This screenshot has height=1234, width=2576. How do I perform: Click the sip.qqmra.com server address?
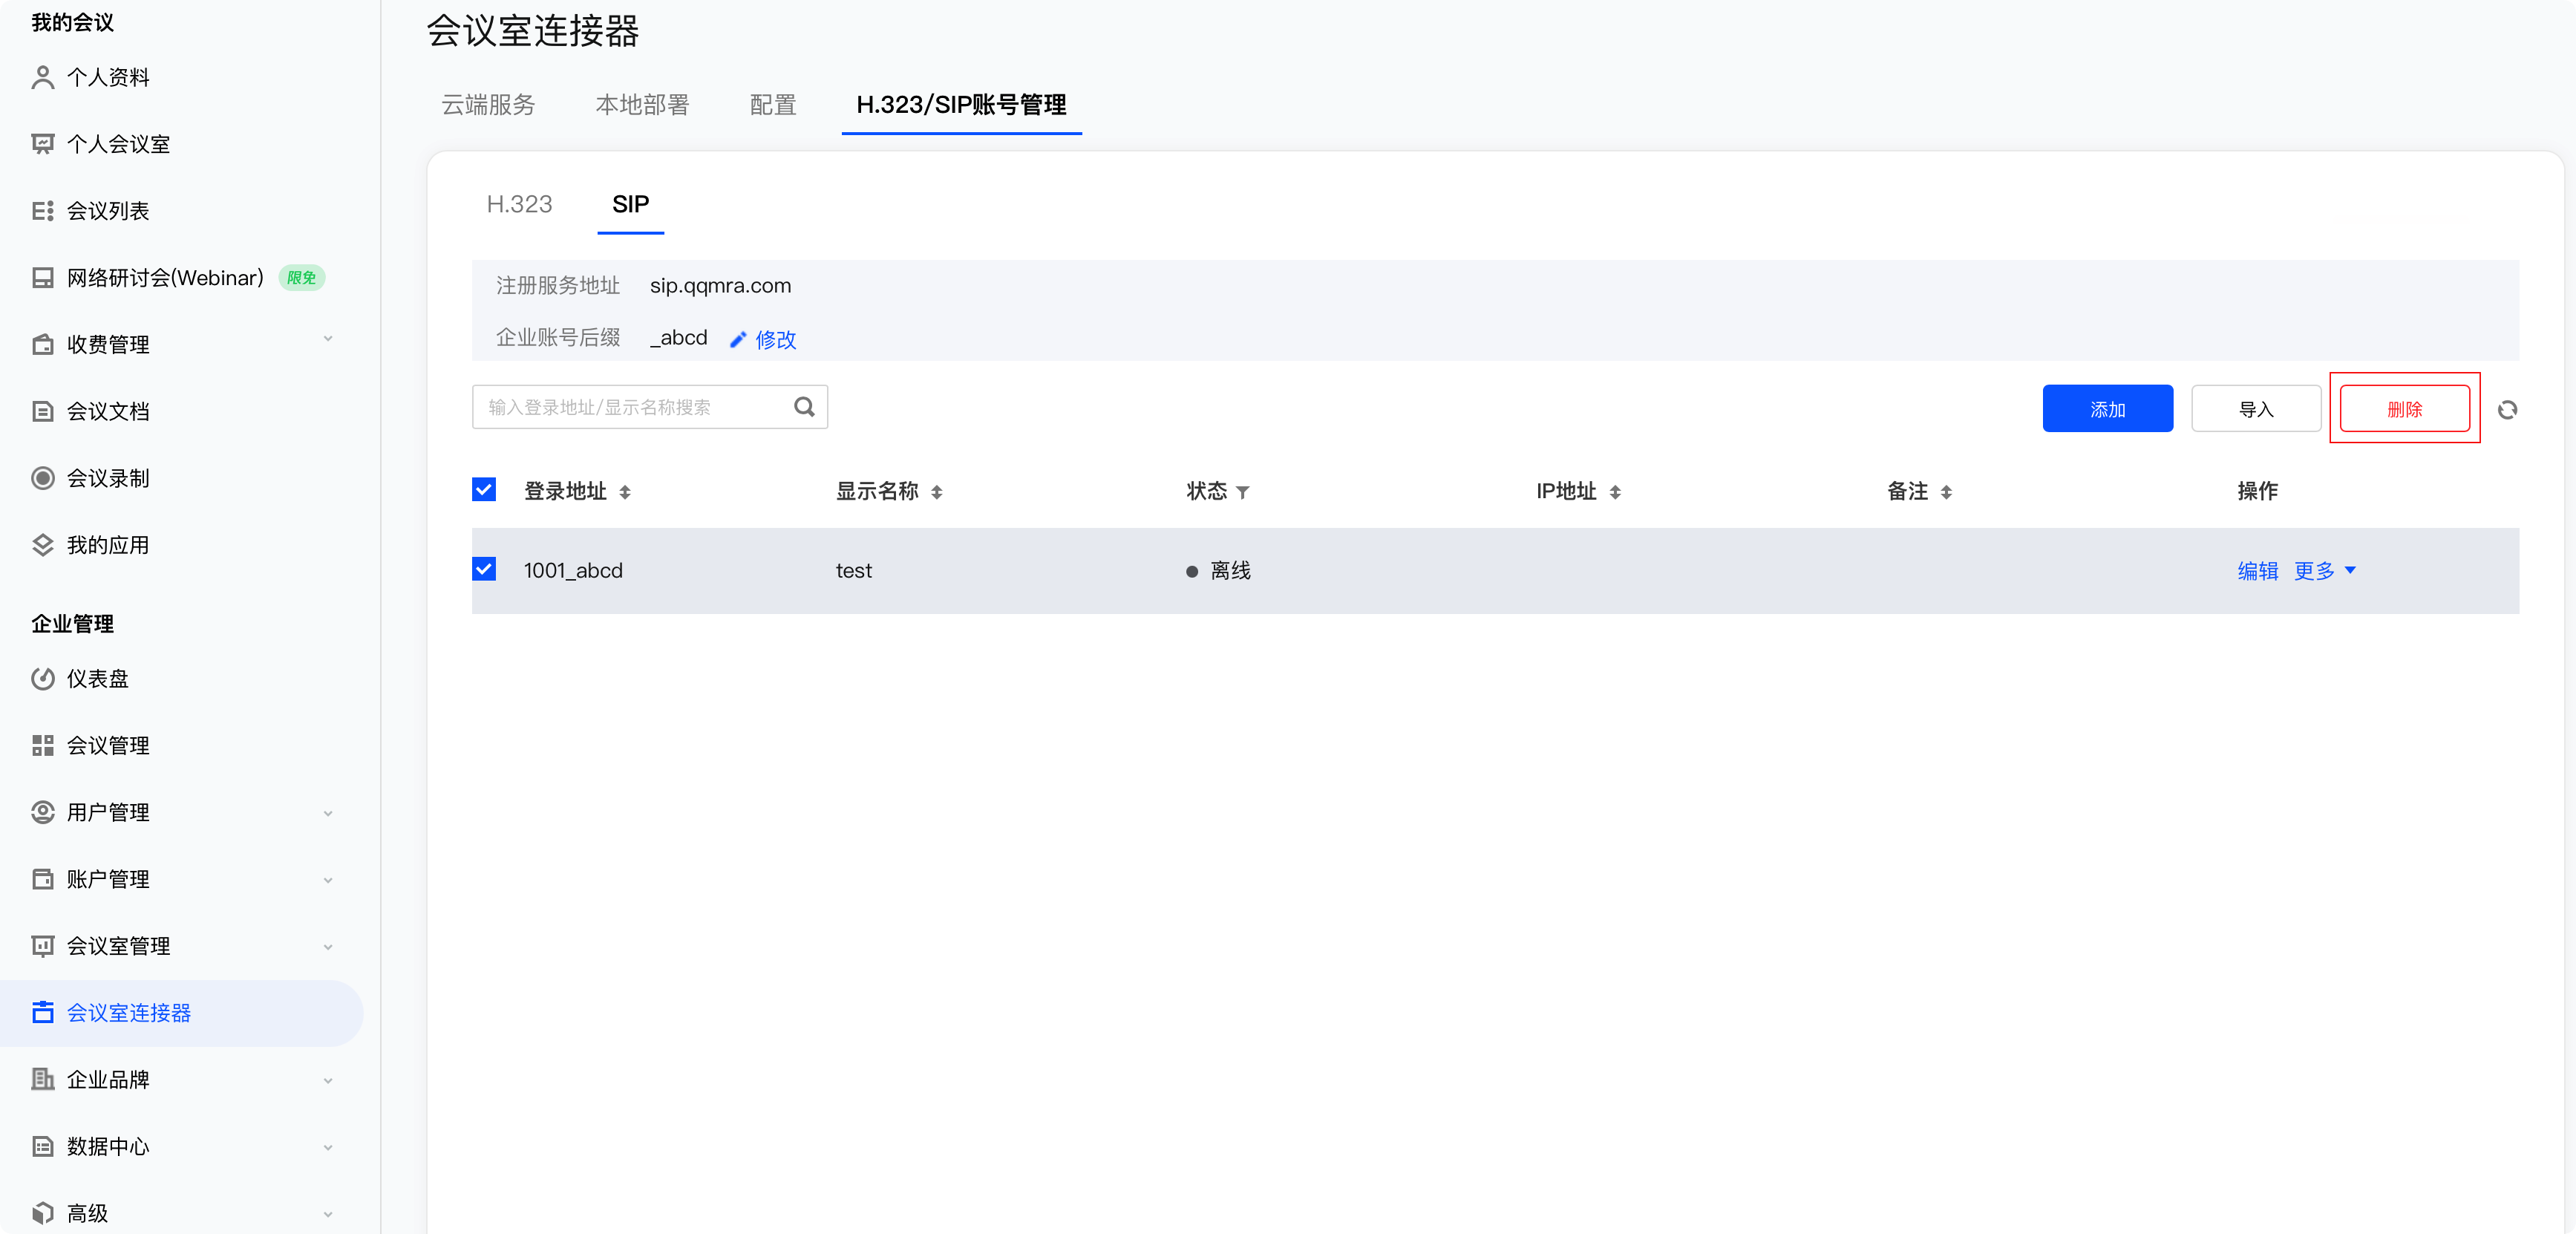tap(720, 286)
